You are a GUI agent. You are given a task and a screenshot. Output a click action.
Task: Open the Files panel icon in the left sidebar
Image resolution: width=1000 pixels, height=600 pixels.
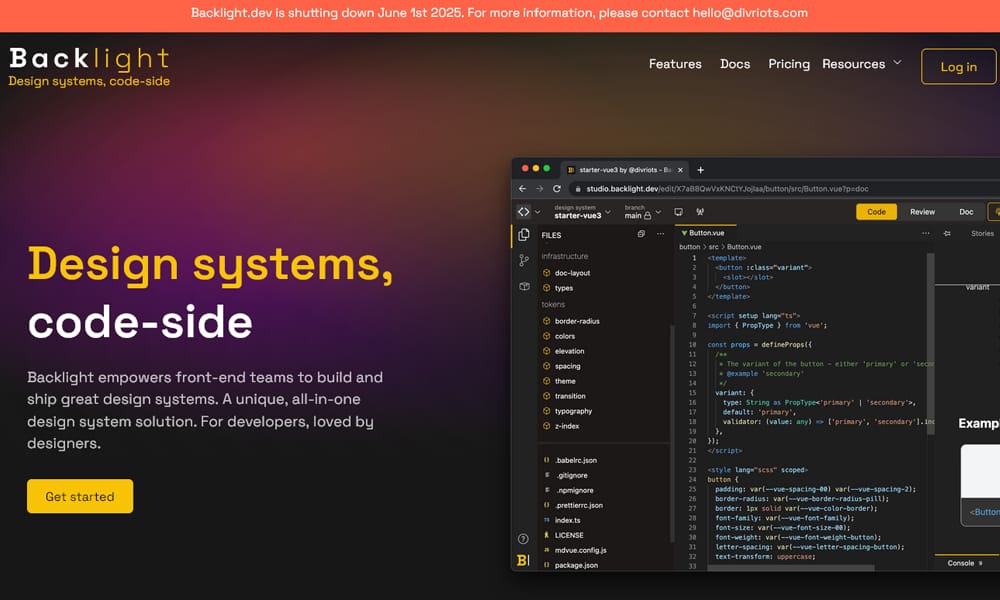click(x=524, y=234)
